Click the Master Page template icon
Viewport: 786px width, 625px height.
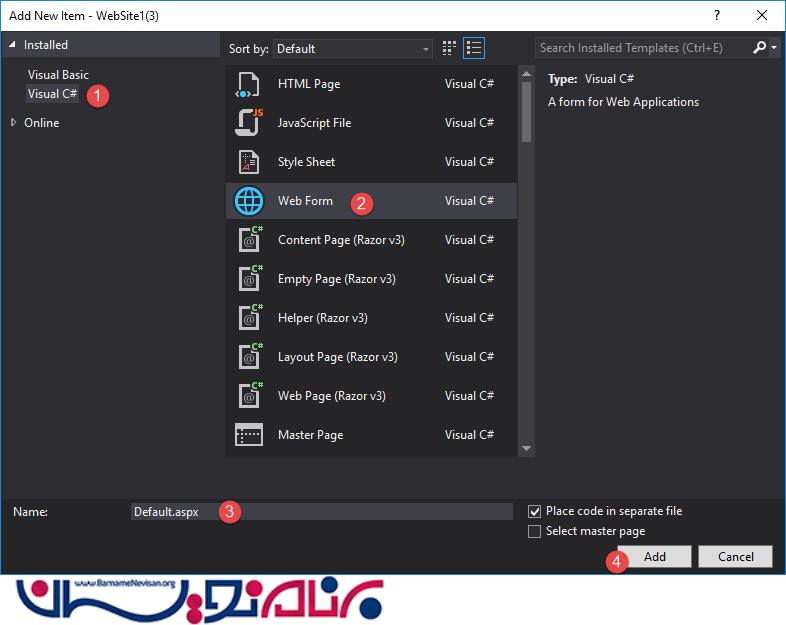point(248,435)
